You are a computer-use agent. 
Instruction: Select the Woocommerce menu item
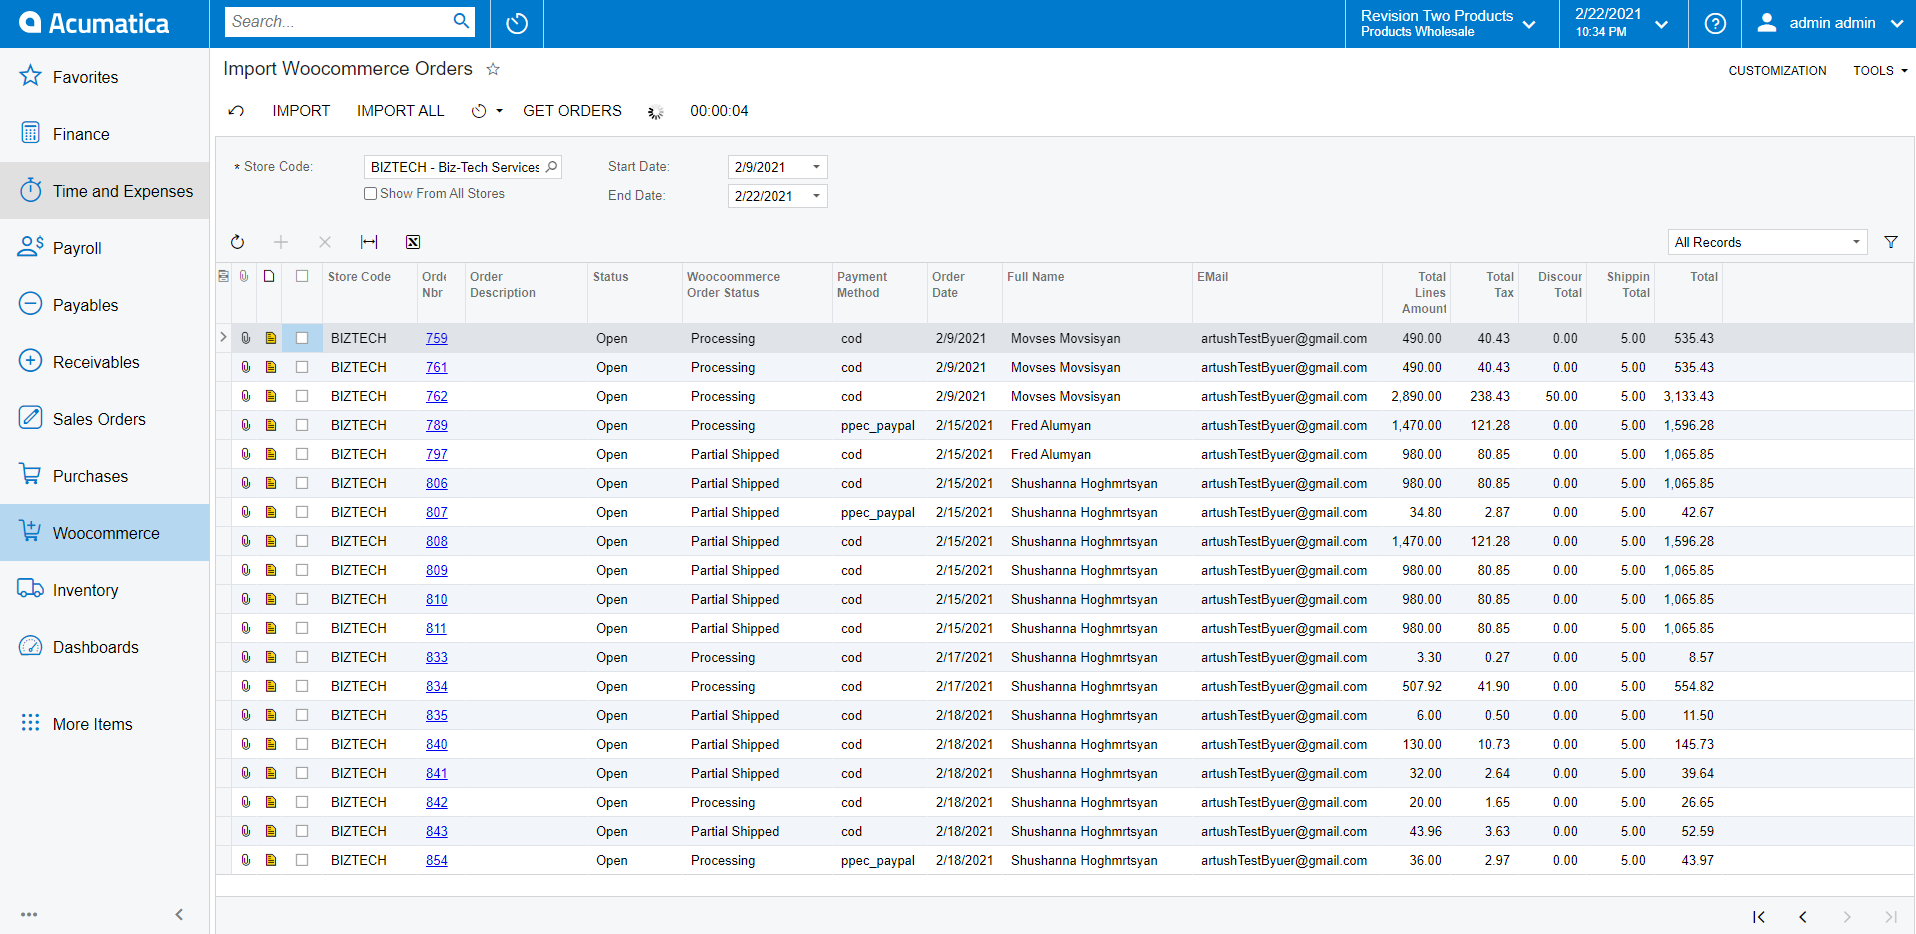(x=105, y=533)
